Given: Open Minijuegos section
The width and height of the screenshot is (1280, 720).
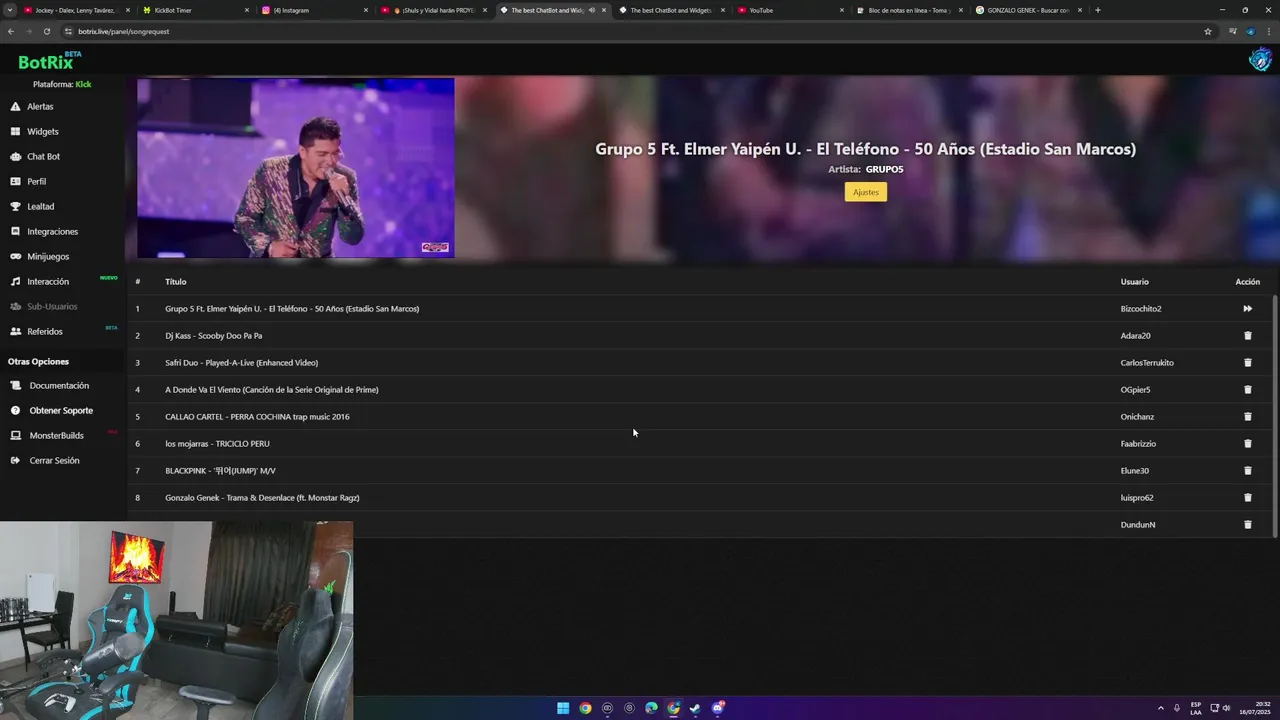Looking at the screenshot, I should tap(48, 256).
